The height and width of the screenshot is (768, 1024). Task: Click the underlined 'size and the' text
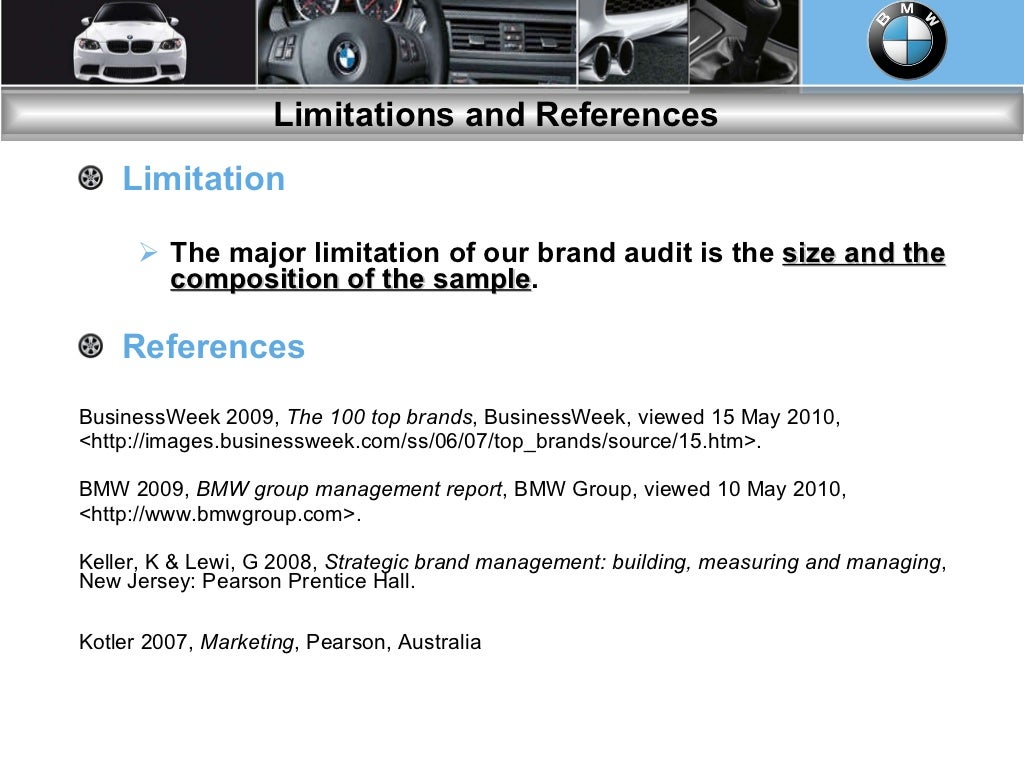tap(863, 253)
